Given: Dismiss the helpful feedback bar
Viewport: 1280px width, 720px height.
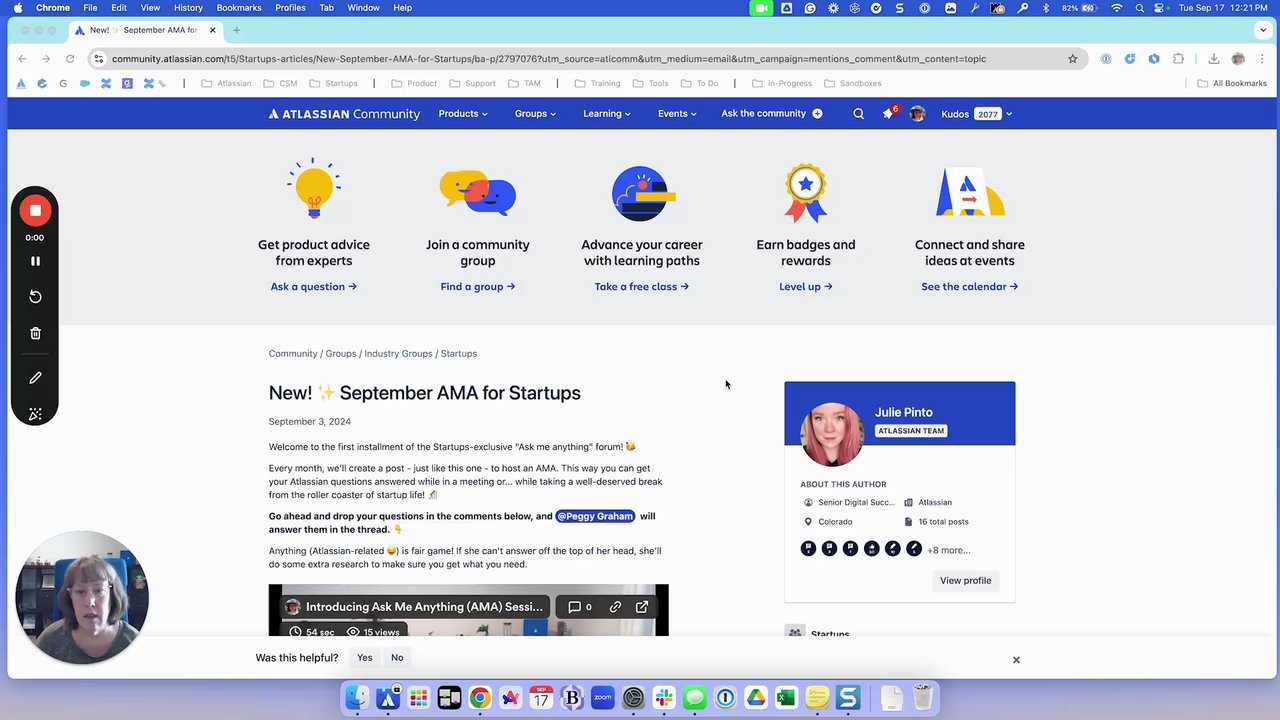Looking at the screenshot, I should (x=1016, y=660).
